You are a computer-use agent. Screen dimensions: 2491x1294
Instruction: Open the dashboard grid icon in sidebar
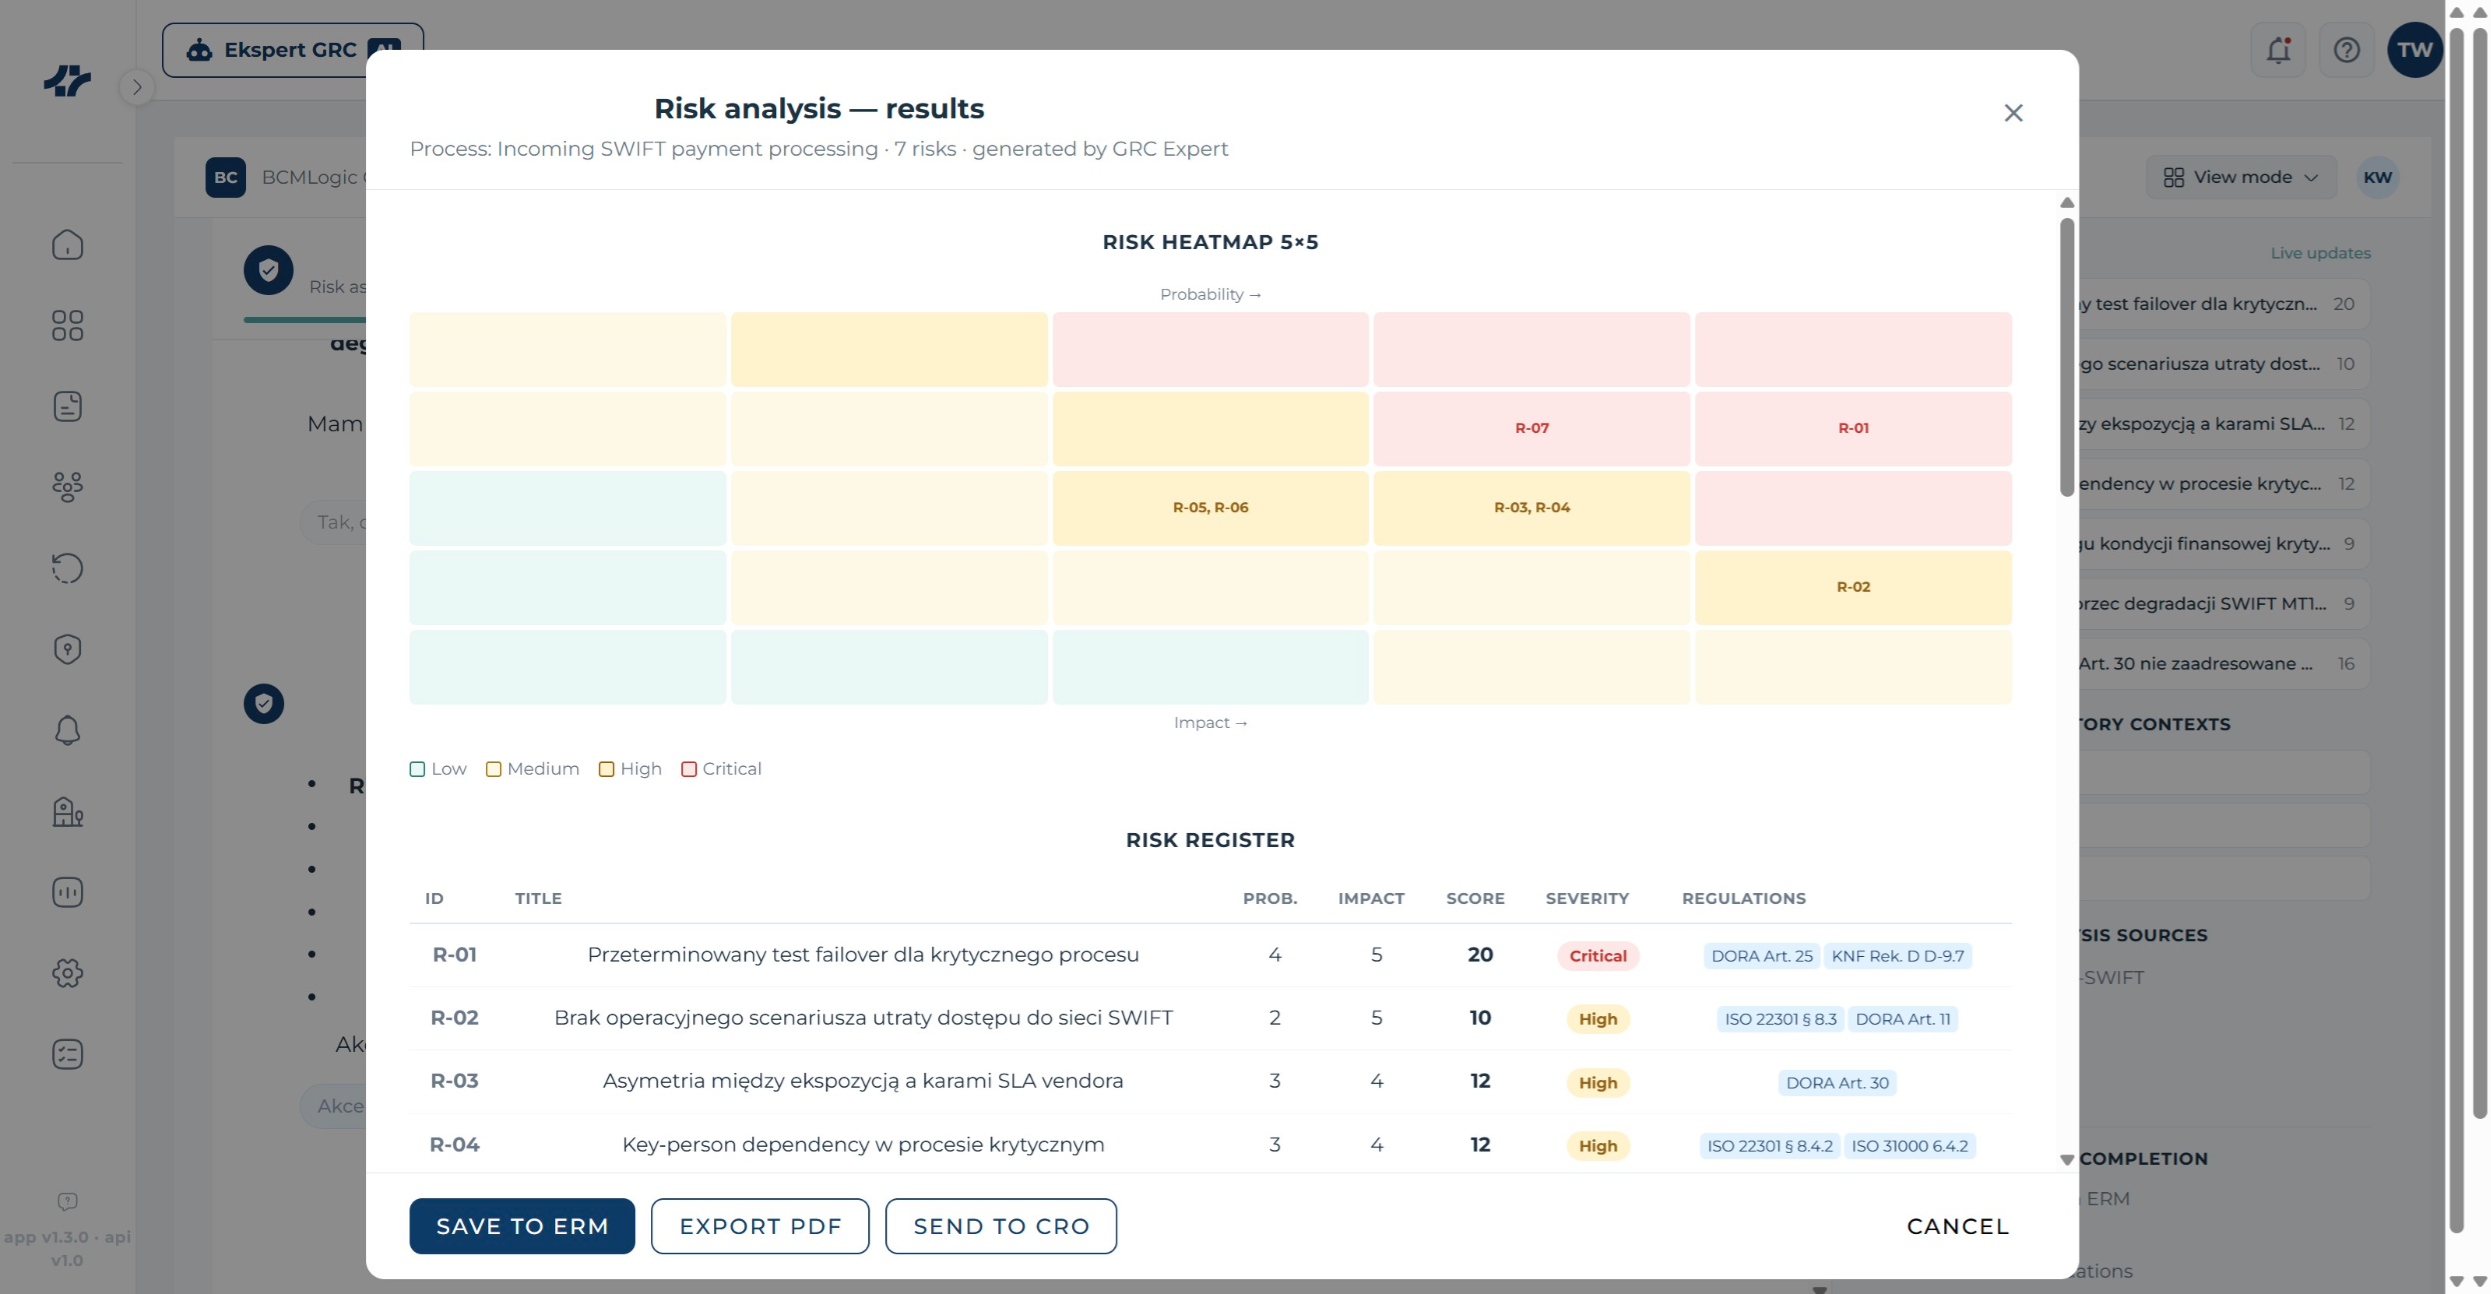67,325
